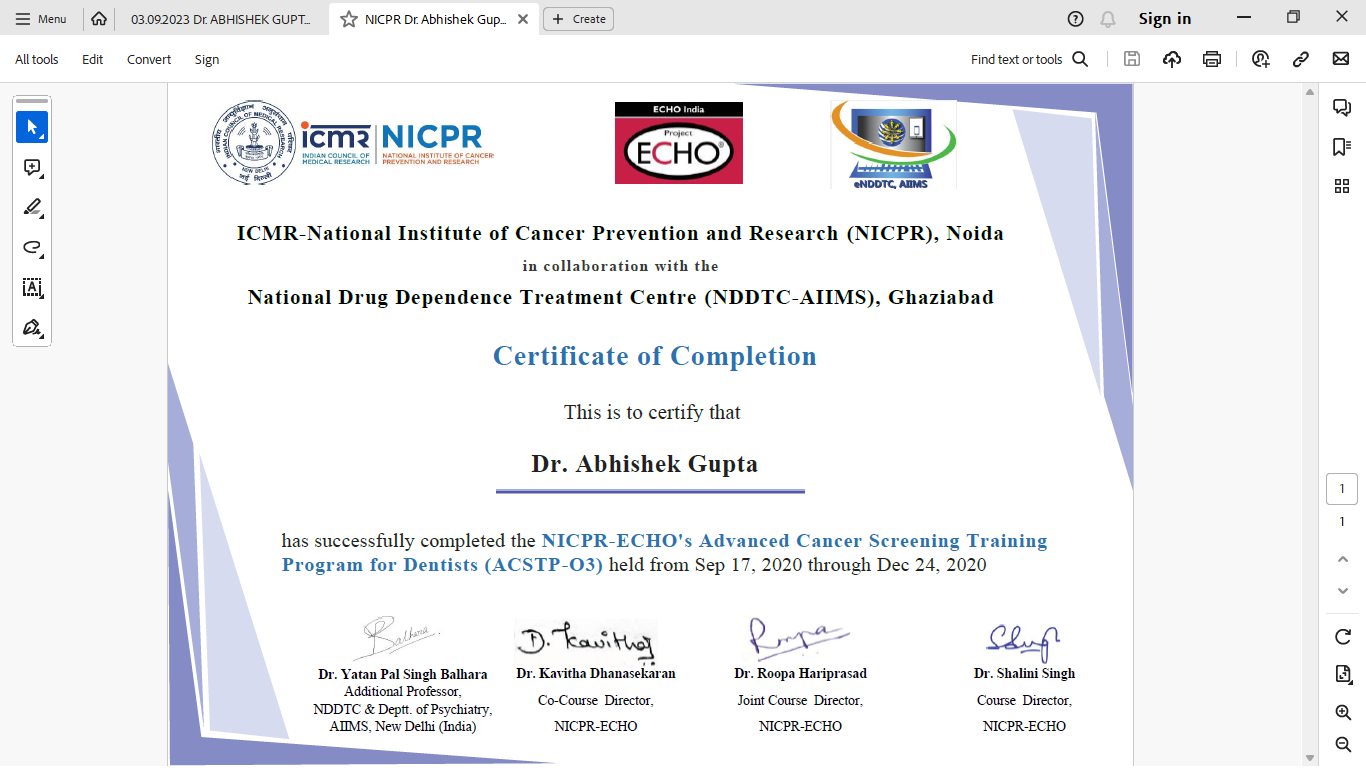Click Dr. Shalini Singh's name

1025,674
